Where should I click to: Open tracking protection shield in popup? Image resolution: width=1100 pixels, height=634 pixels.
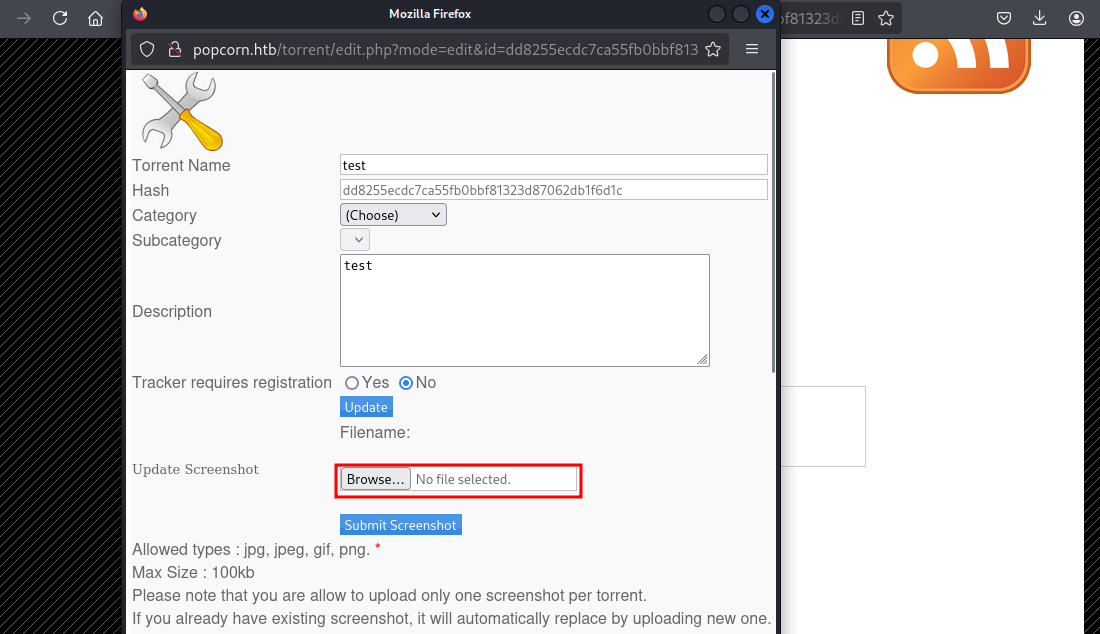point(147,49)
